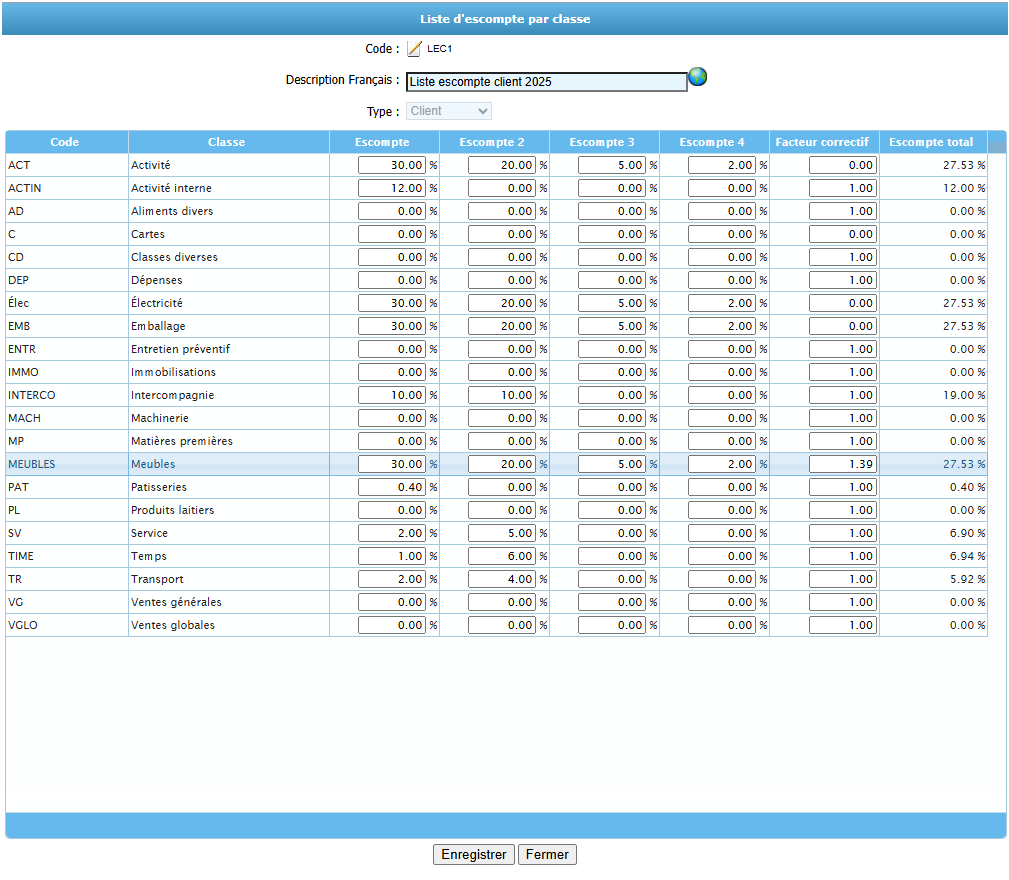The width and height of the screenshot is (1009, 880).
Task: Edit Escompte 2 field for ACT row
Action: coord(502,165)
